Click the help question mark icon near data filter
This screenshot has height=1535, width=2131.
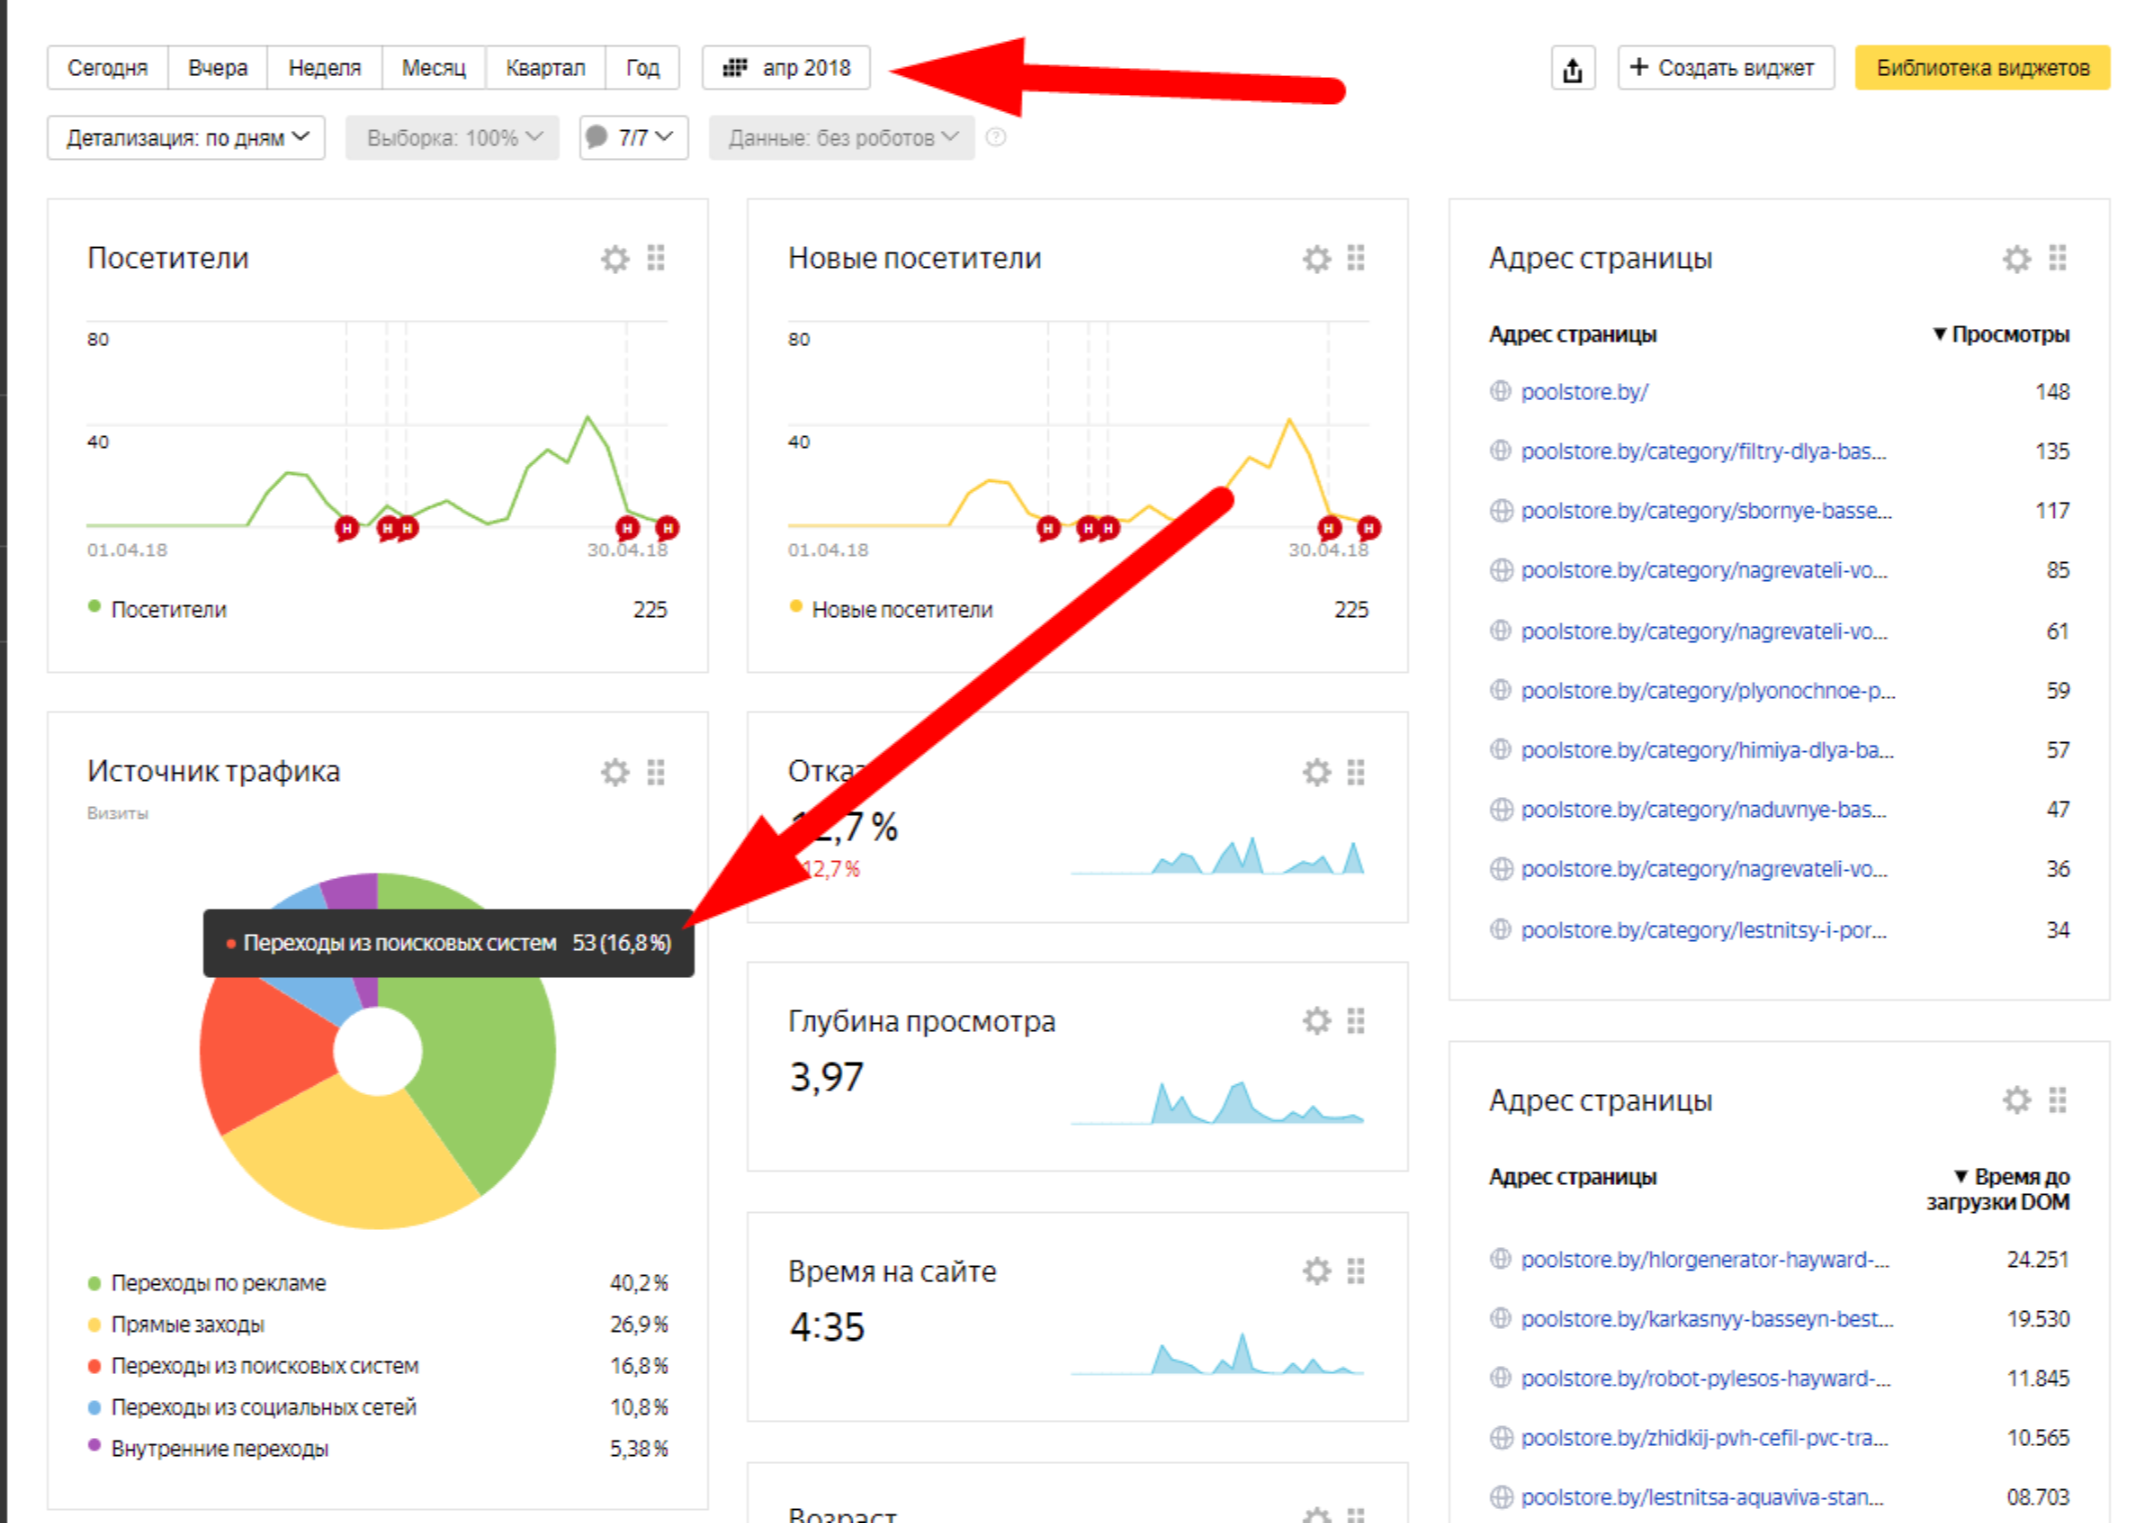(x=995, y=138)
